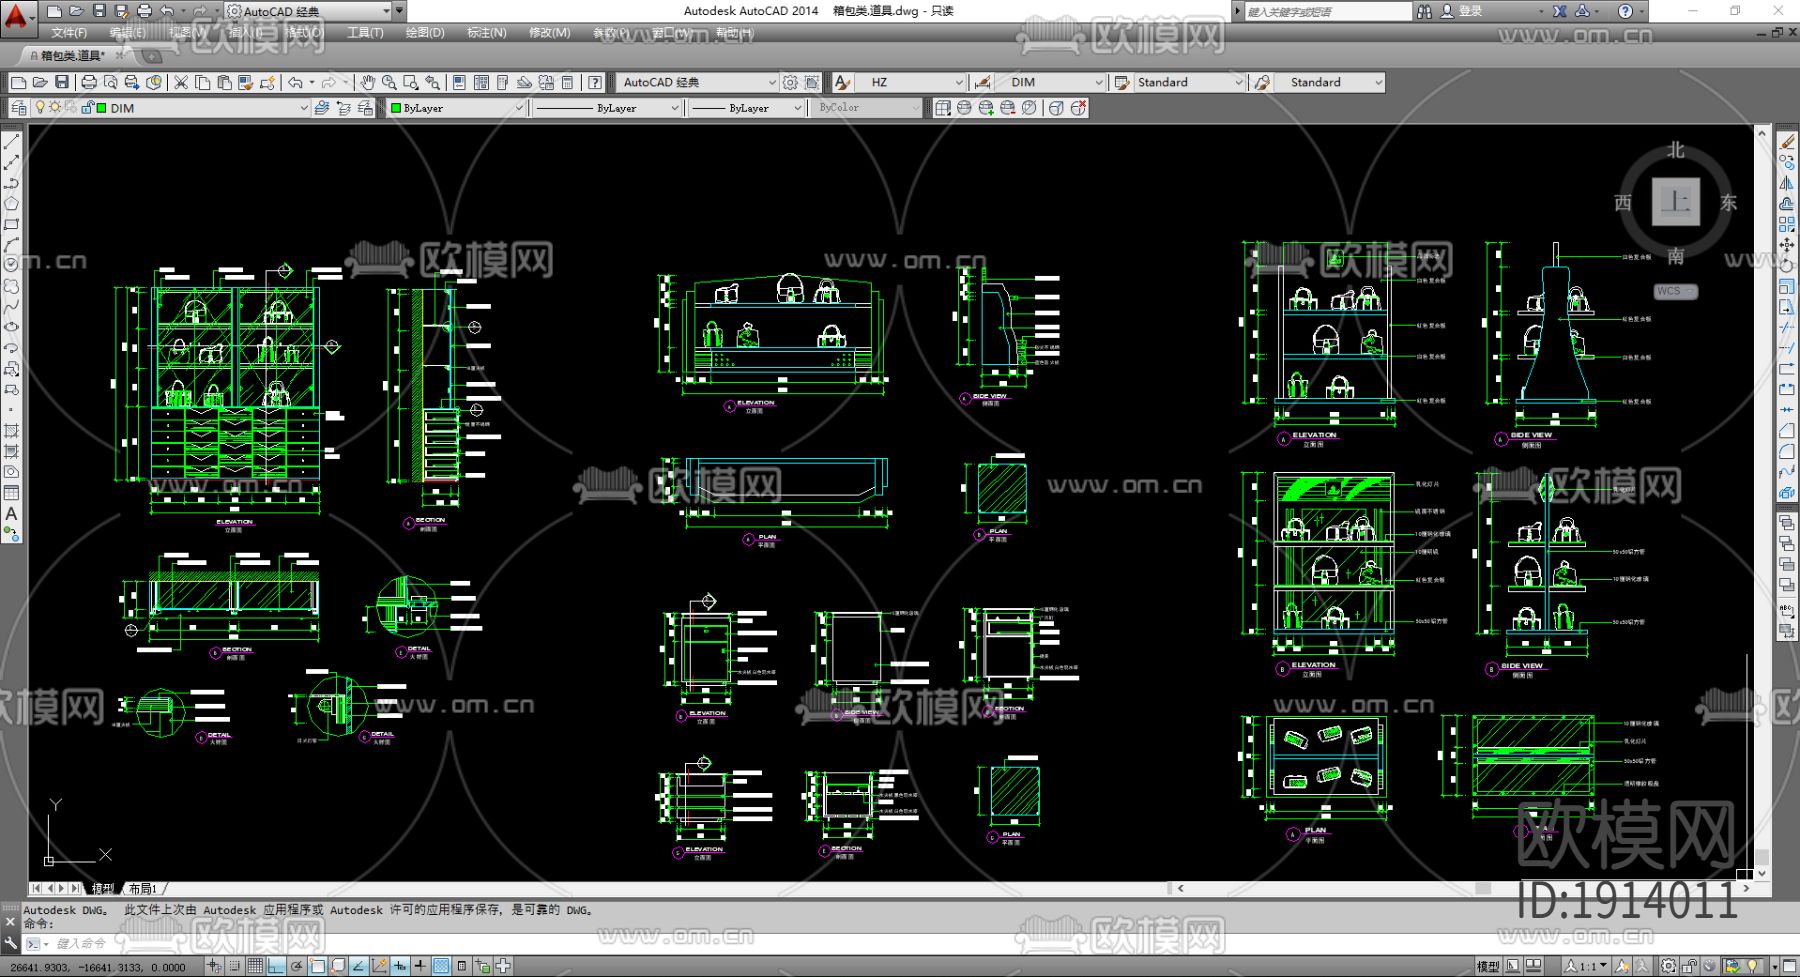
Task: Switch to the 布局1 layout tab
Action: pos(143,888)
